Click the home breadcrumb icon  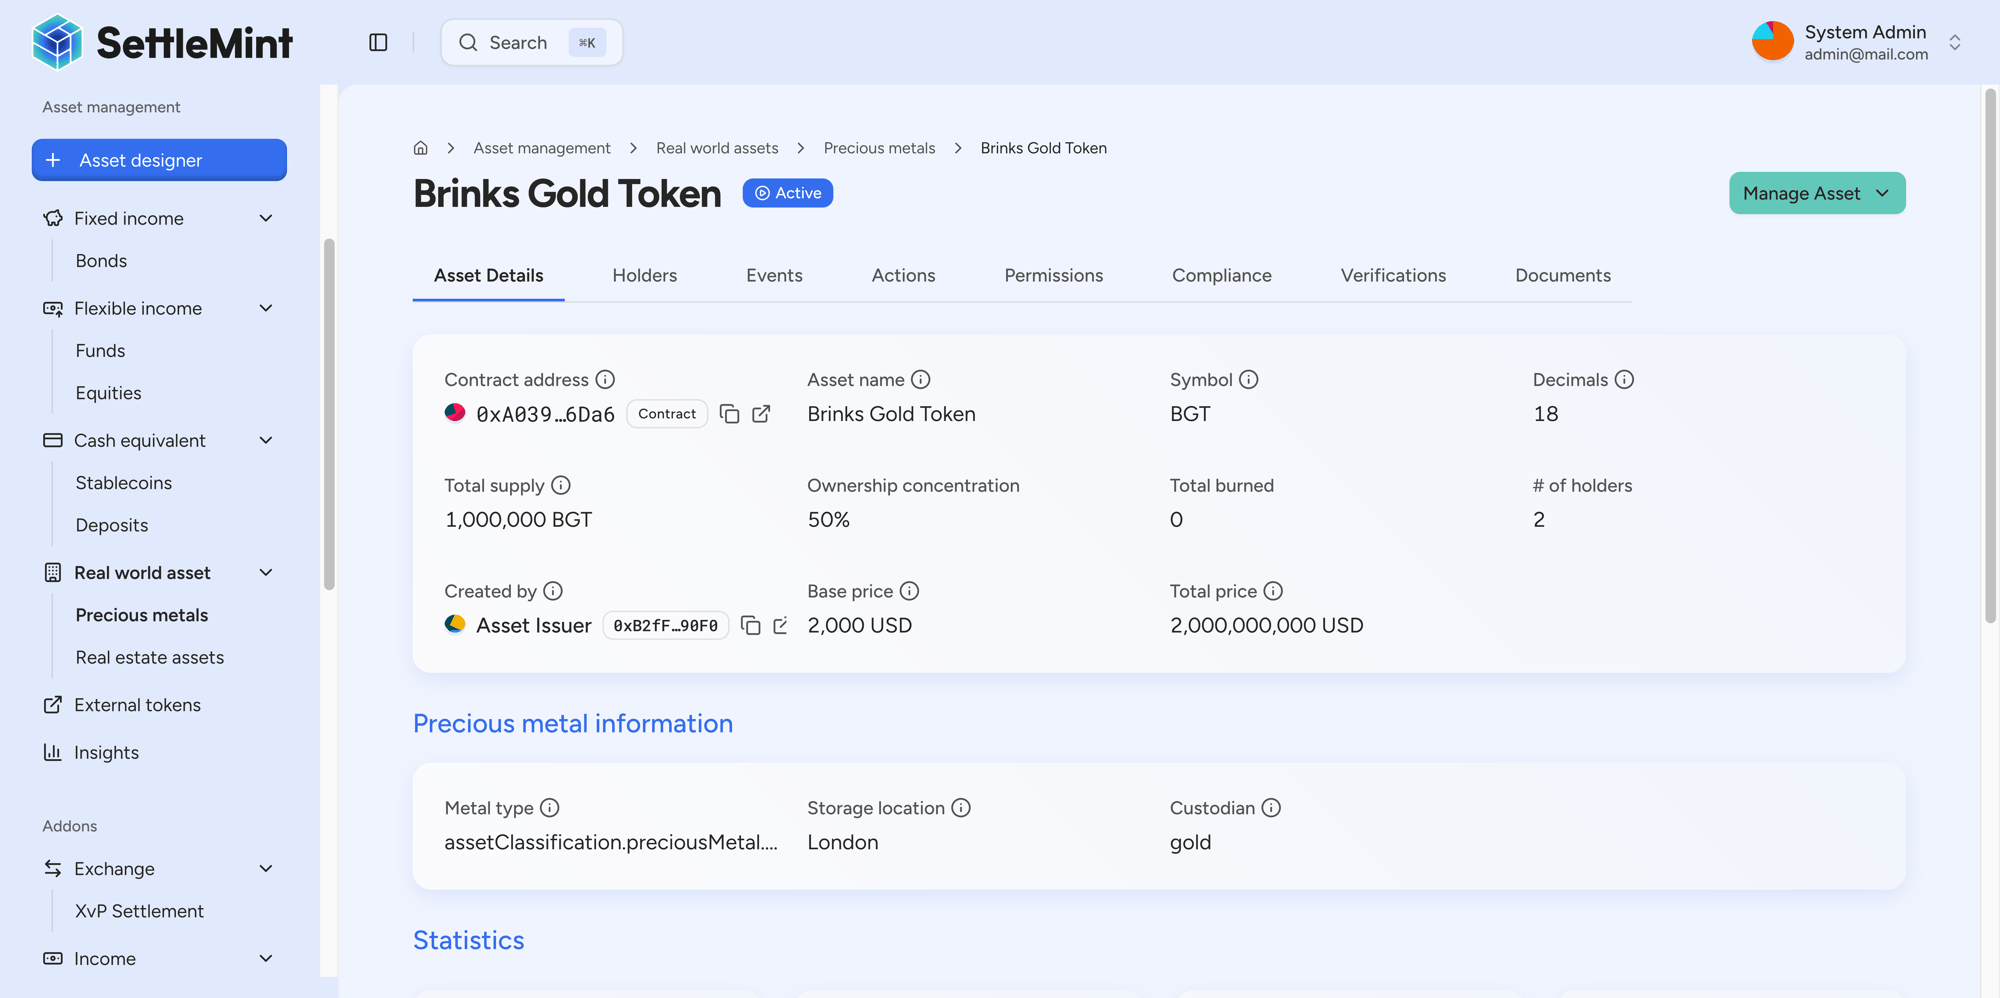coord(420,147)
